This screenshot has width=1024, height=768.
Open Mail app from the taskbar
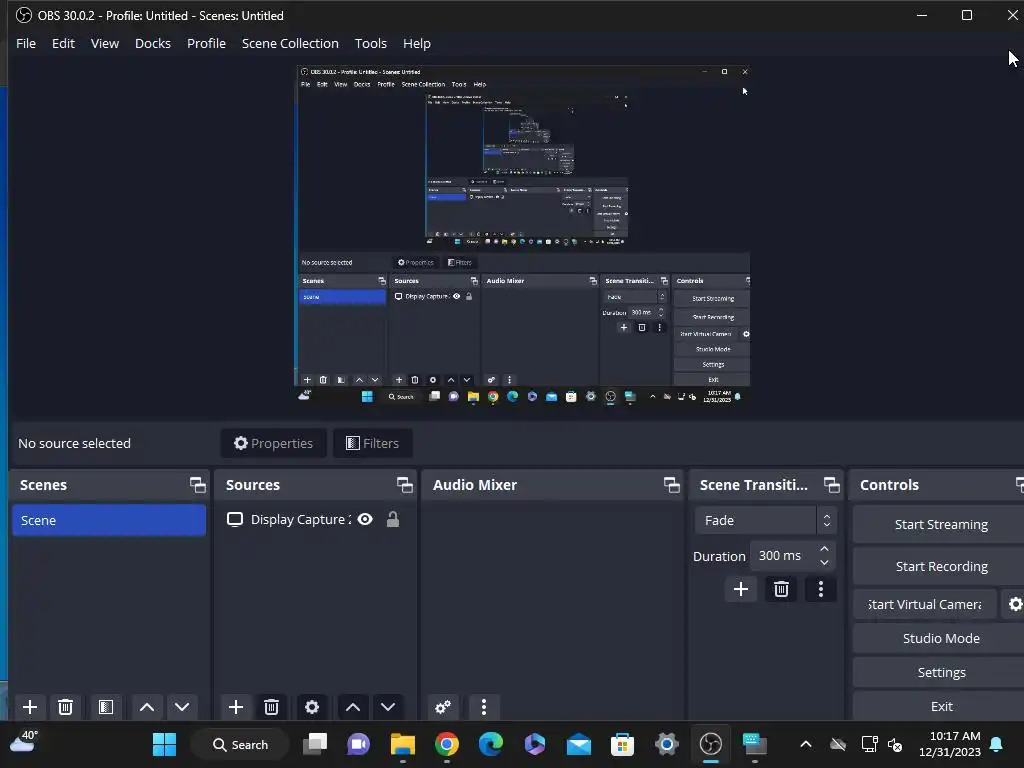coord(579,744)
